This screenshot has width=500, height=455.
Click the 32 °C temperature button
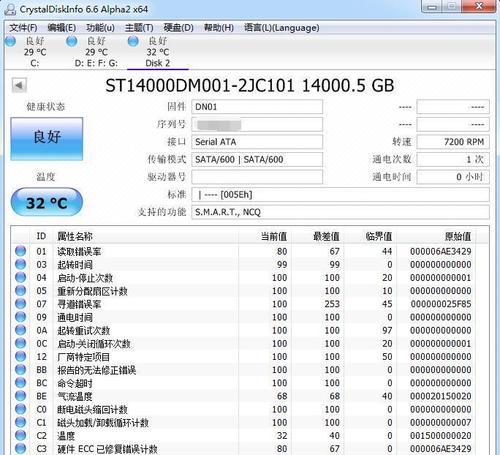(x=47, y=202)
